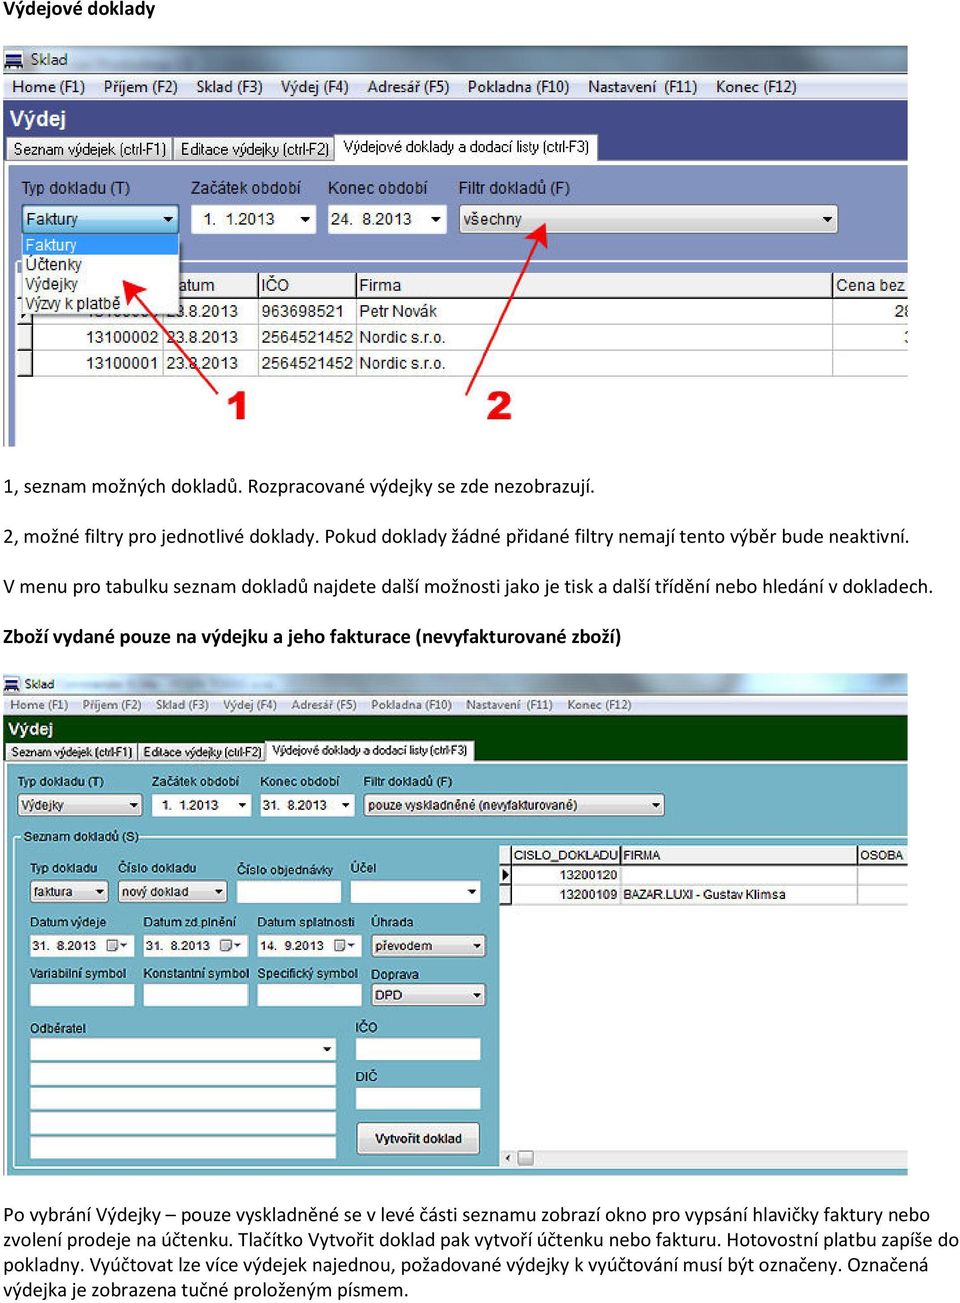
Task: Switch to Editace výdejky tab, blue window
Action: pyautogui.click(x=254, y=149)
